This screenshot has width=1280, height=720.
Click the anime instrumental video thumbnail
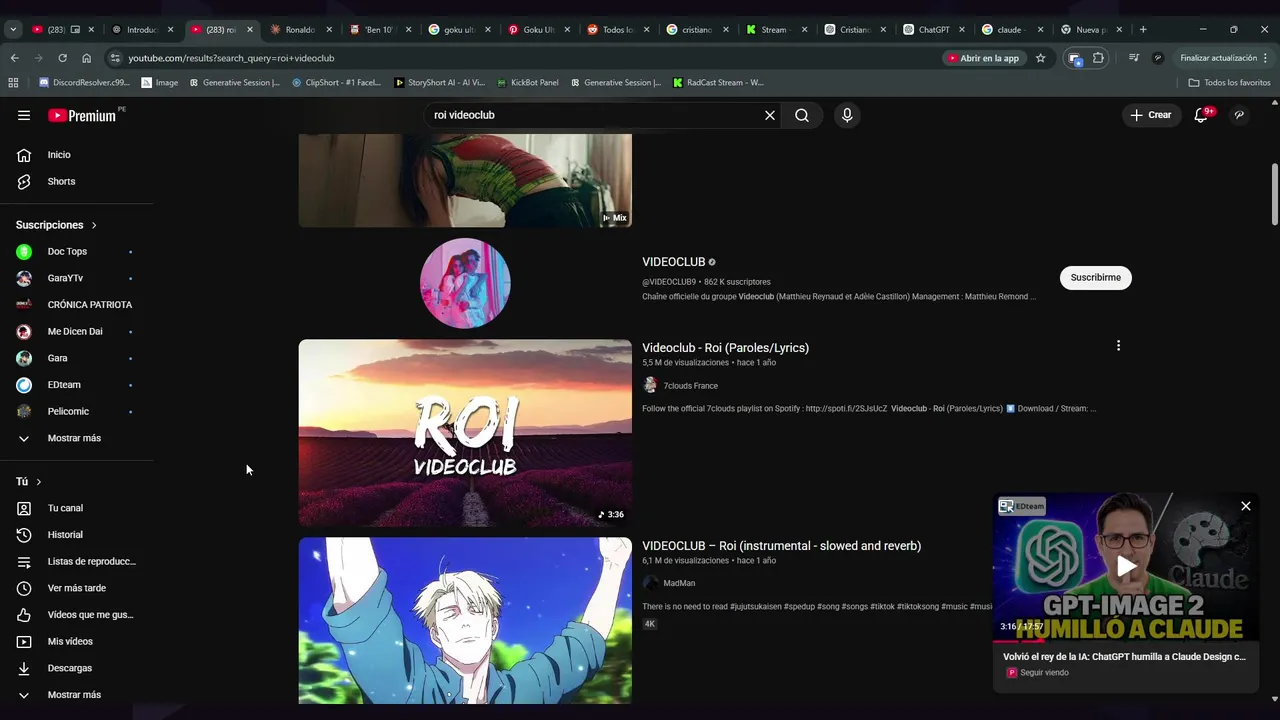point(465,621)
